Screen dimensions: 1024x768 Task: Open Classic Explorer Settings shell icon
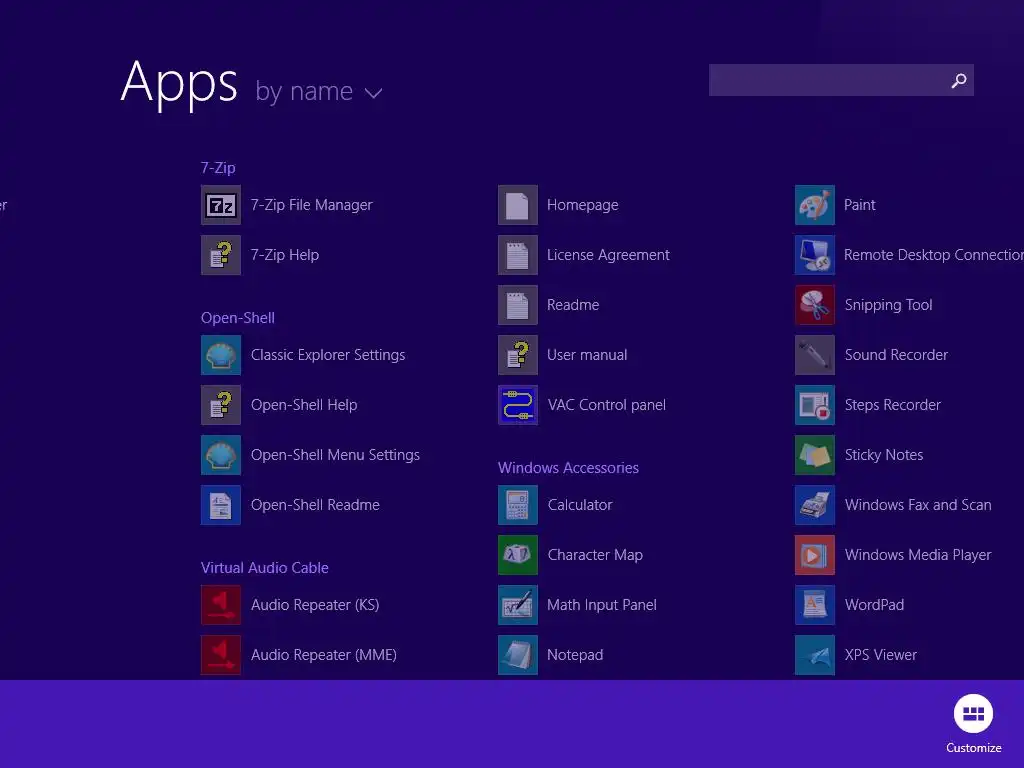point(221,355)
